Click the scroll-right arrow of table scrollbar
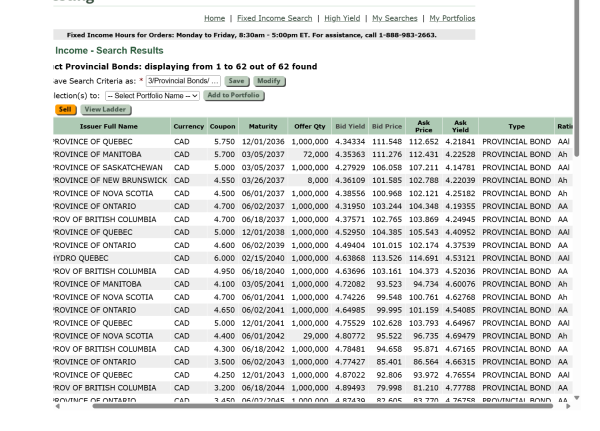This screenshot has height=431, width=600. [568, 406]
